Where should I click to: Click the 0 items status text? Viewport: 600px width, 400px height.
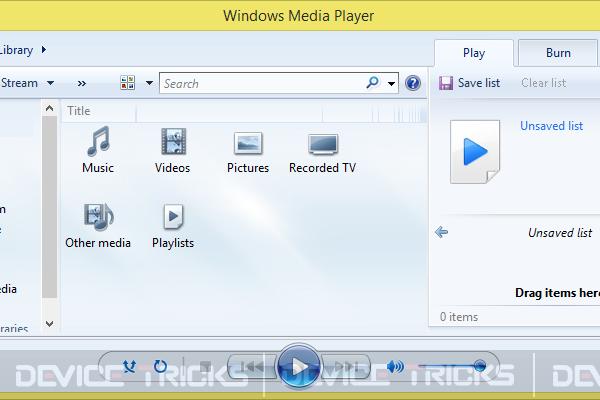(x=459, y=317)
